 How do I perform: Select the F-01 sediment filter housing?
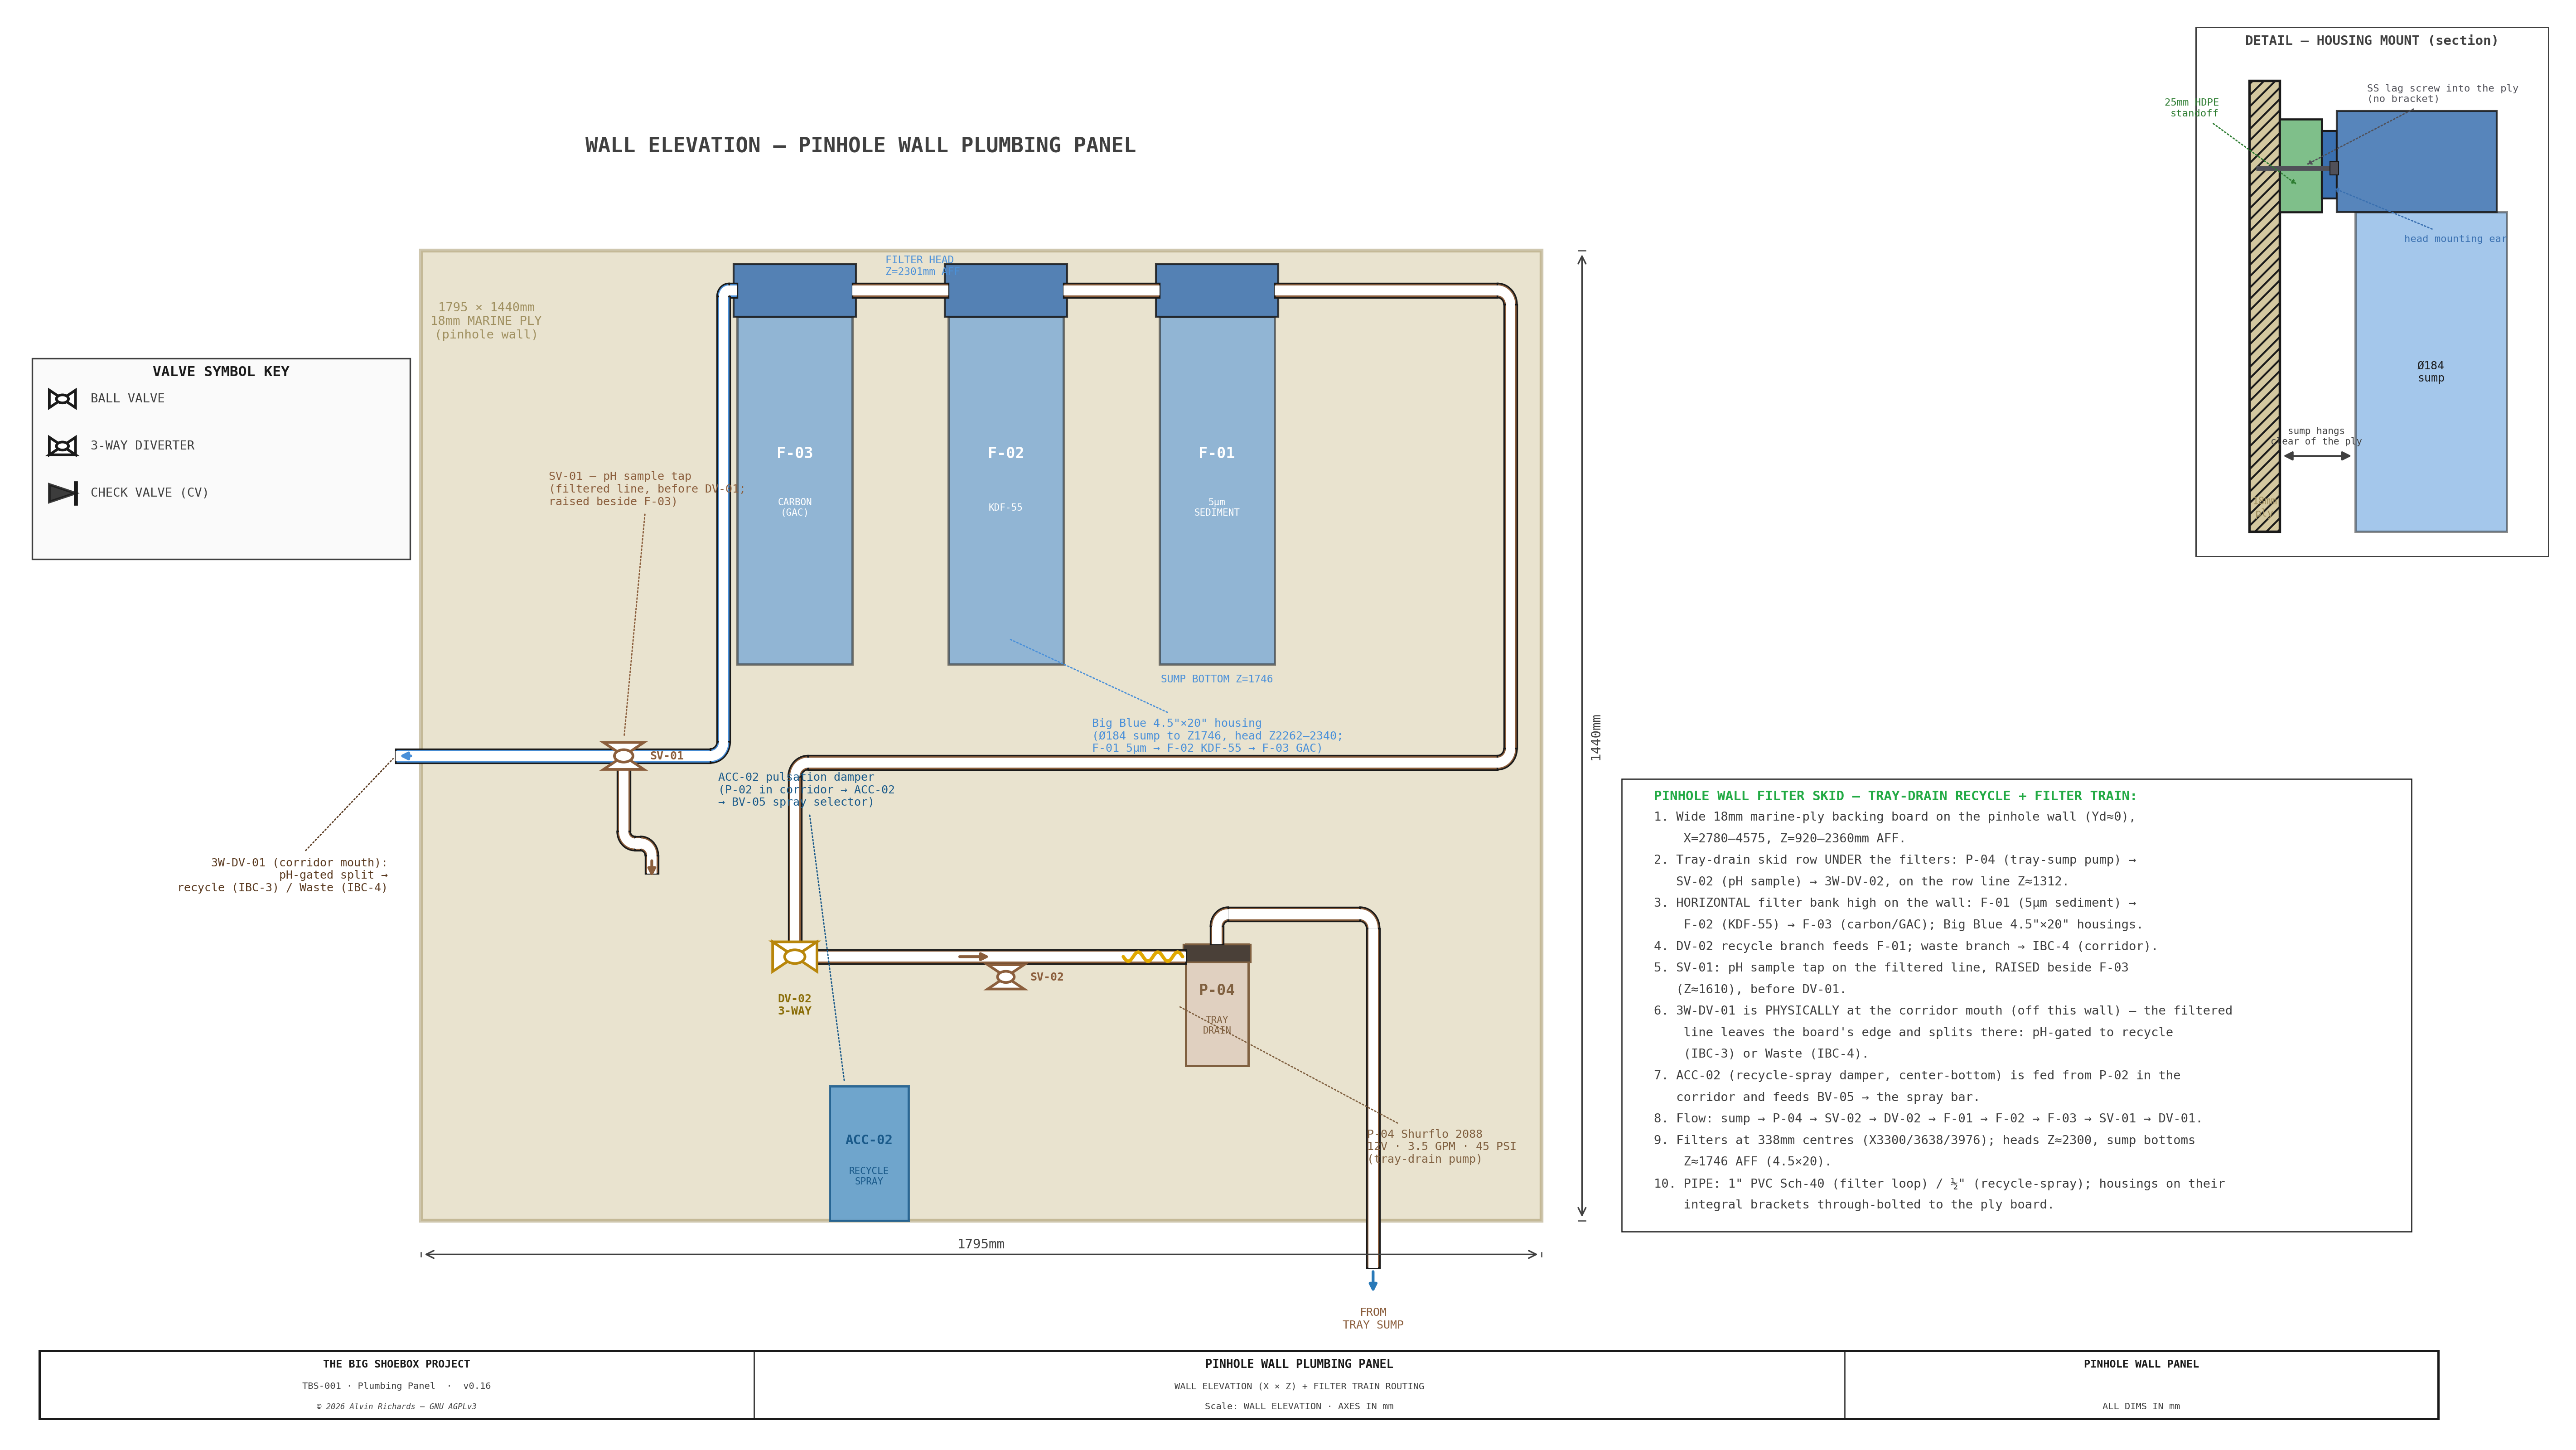point(1217,490)
